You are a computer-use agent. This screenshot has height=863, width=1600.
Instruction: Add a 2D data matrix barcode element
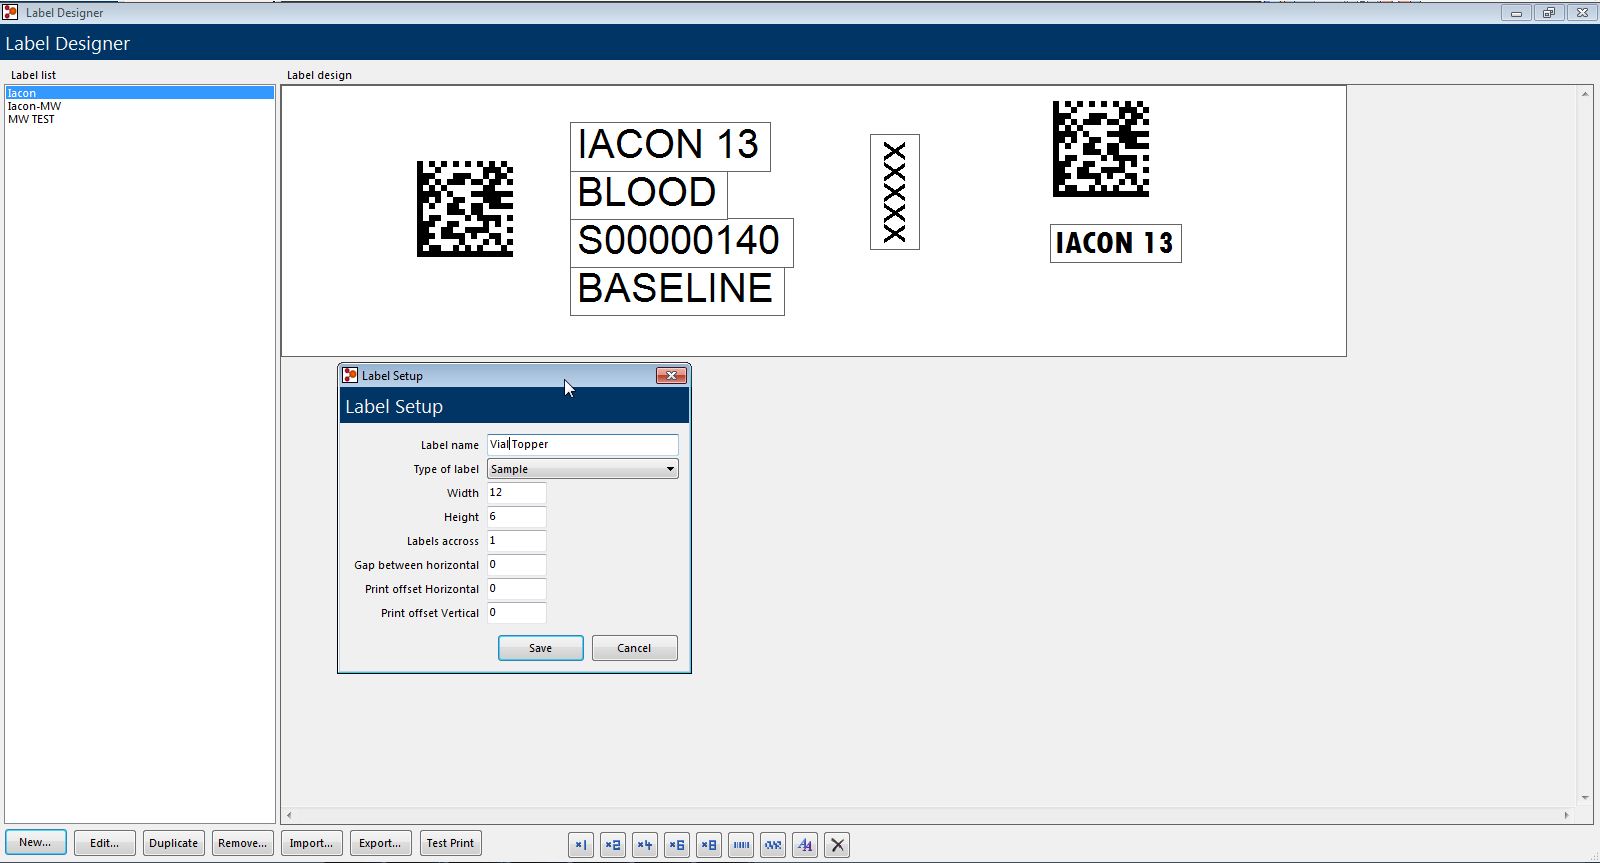pos(773,845)
